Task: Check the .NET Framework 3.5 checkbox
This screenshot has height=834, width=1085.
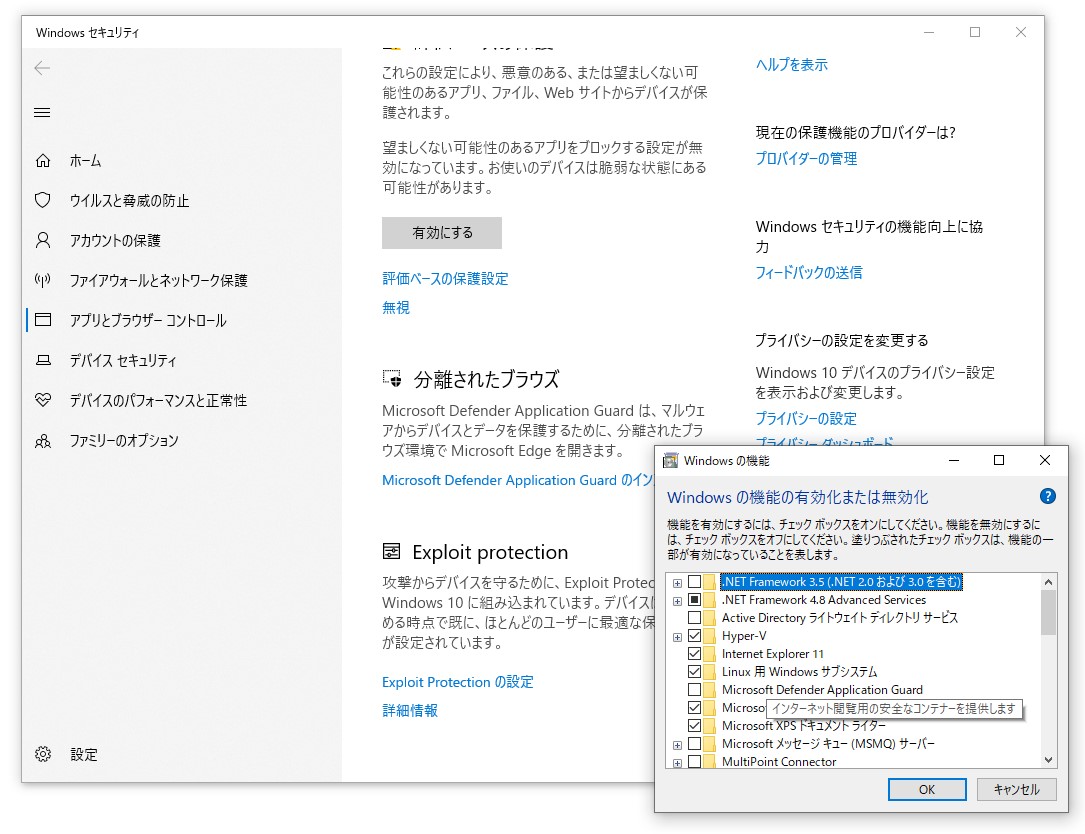Action: (694, 581)
